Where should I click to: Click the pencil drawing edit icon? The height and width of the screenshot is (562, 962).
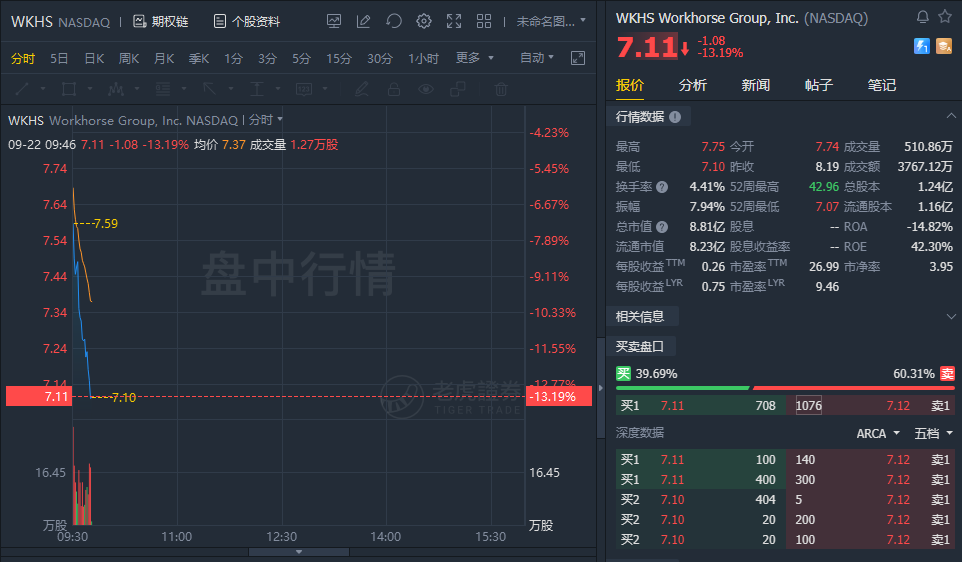(363, 21)
